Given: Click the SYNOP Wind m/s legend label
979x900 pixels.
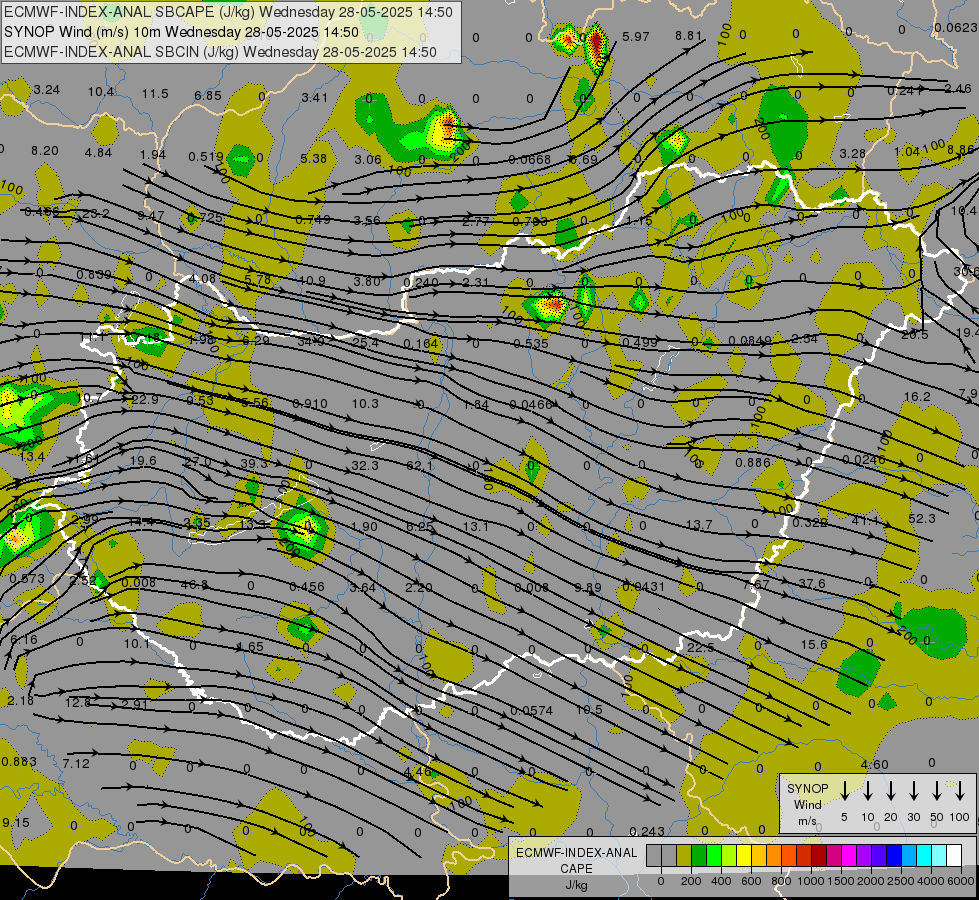Looking at the screenshot, I should point(807,805).
